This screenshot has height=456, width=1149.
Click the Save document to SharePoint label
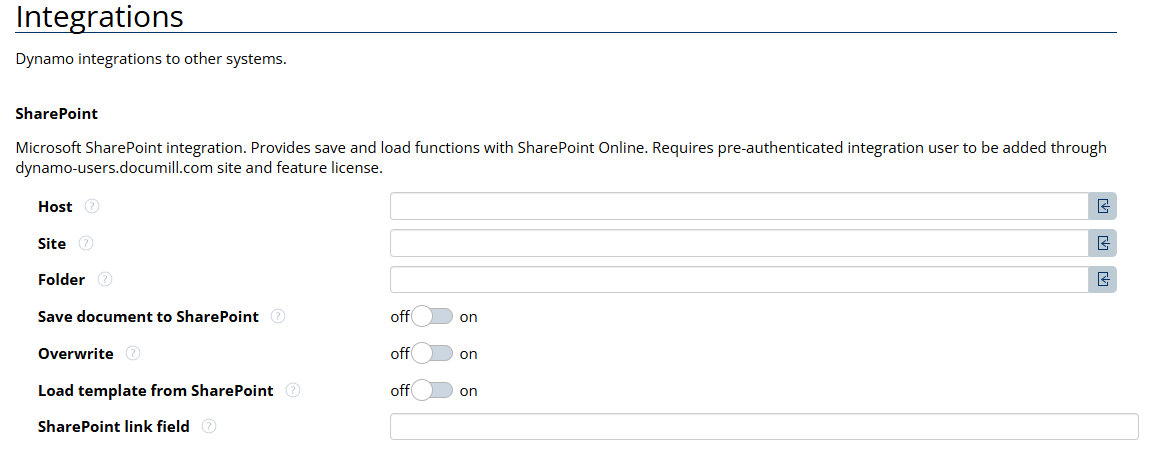point(148,317)
